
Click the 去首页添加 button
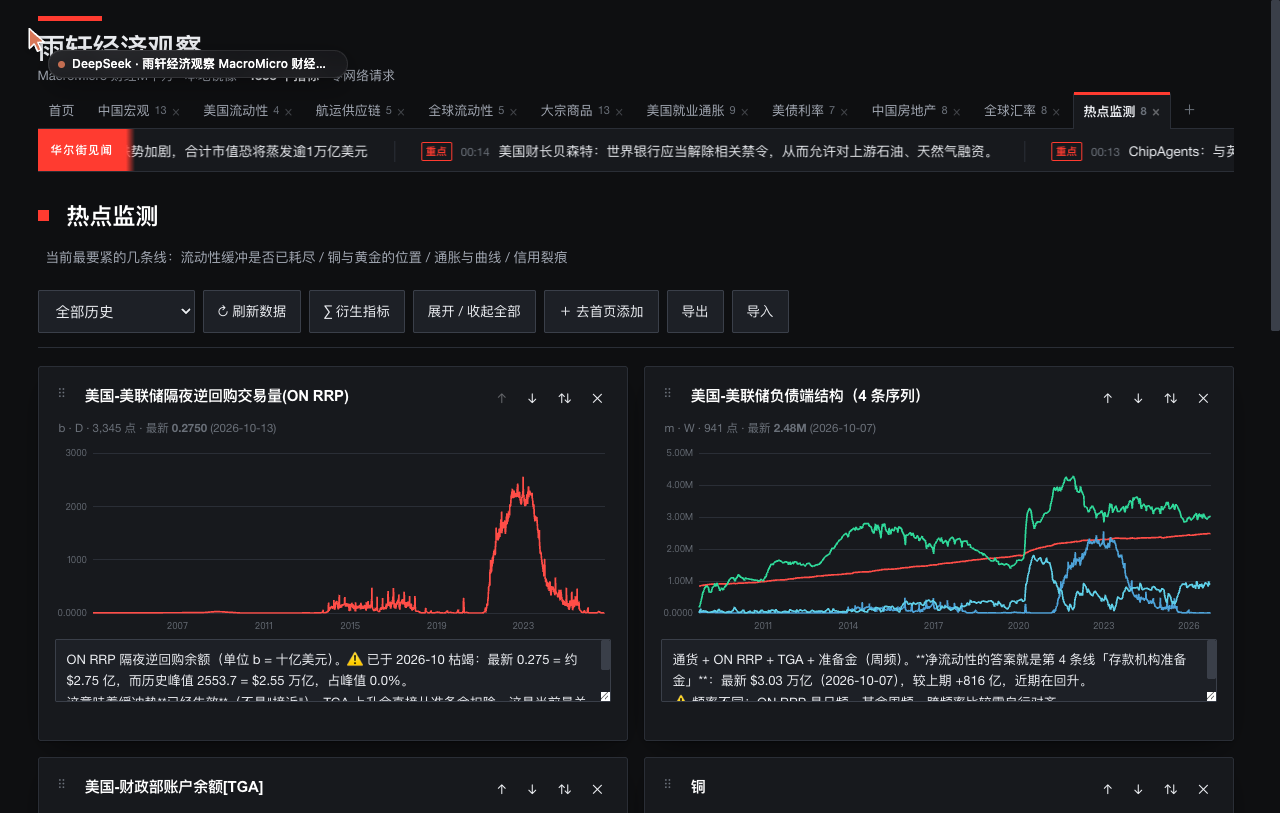[x=601, y=311]
